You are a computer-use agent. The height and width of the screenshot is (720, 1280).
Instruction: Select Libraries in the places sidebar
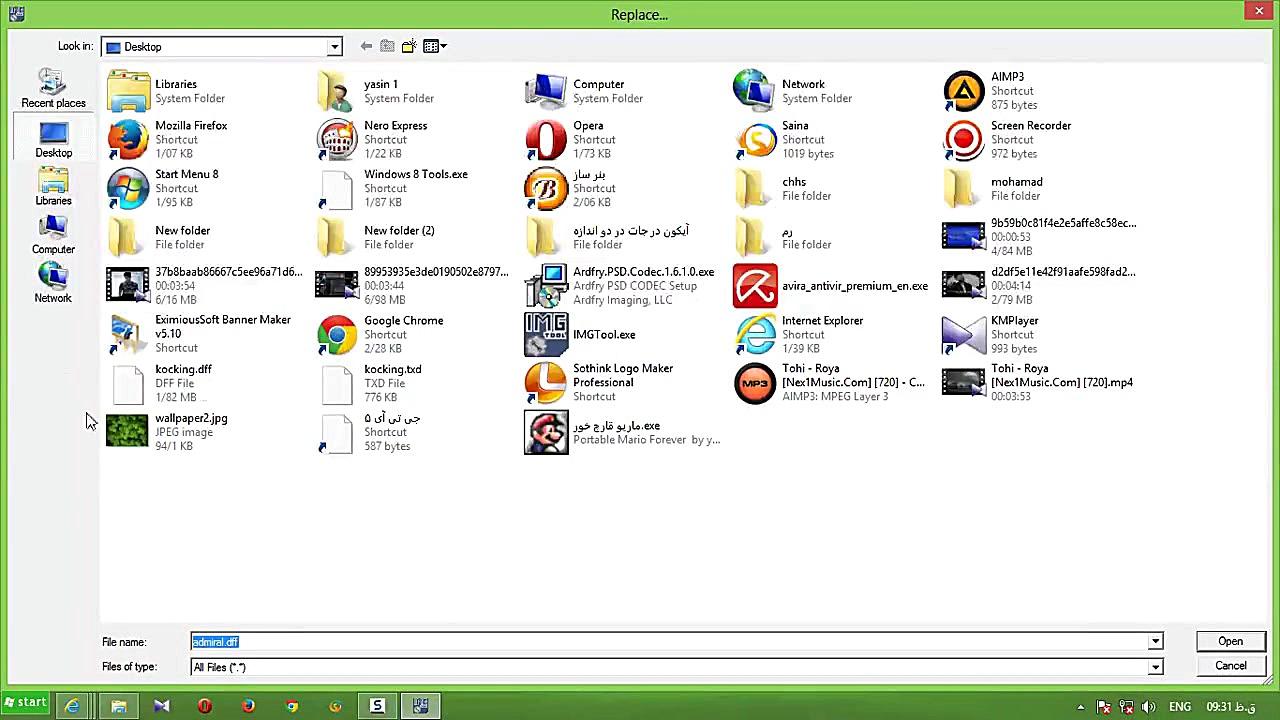tap(53, 187)
